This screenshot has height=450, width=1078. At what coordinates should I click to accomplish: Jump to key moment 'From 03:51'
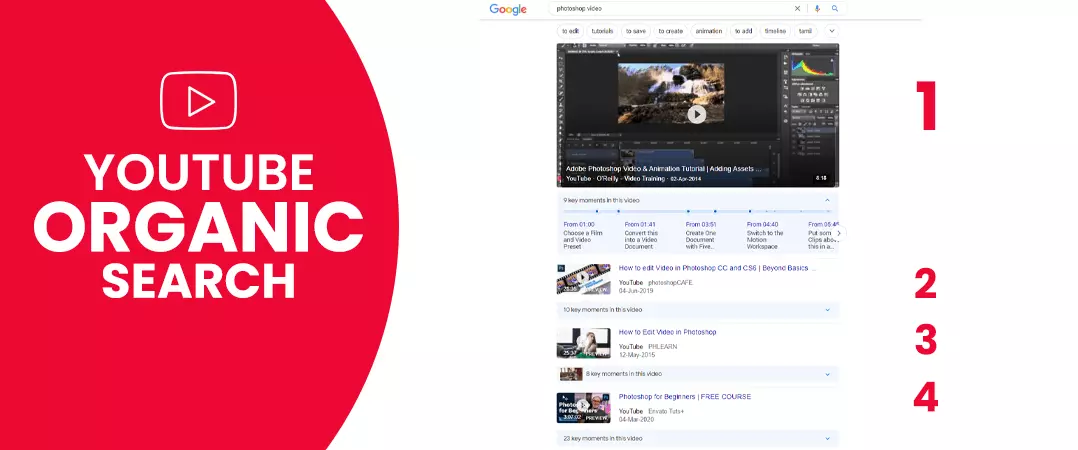(701, 225)
